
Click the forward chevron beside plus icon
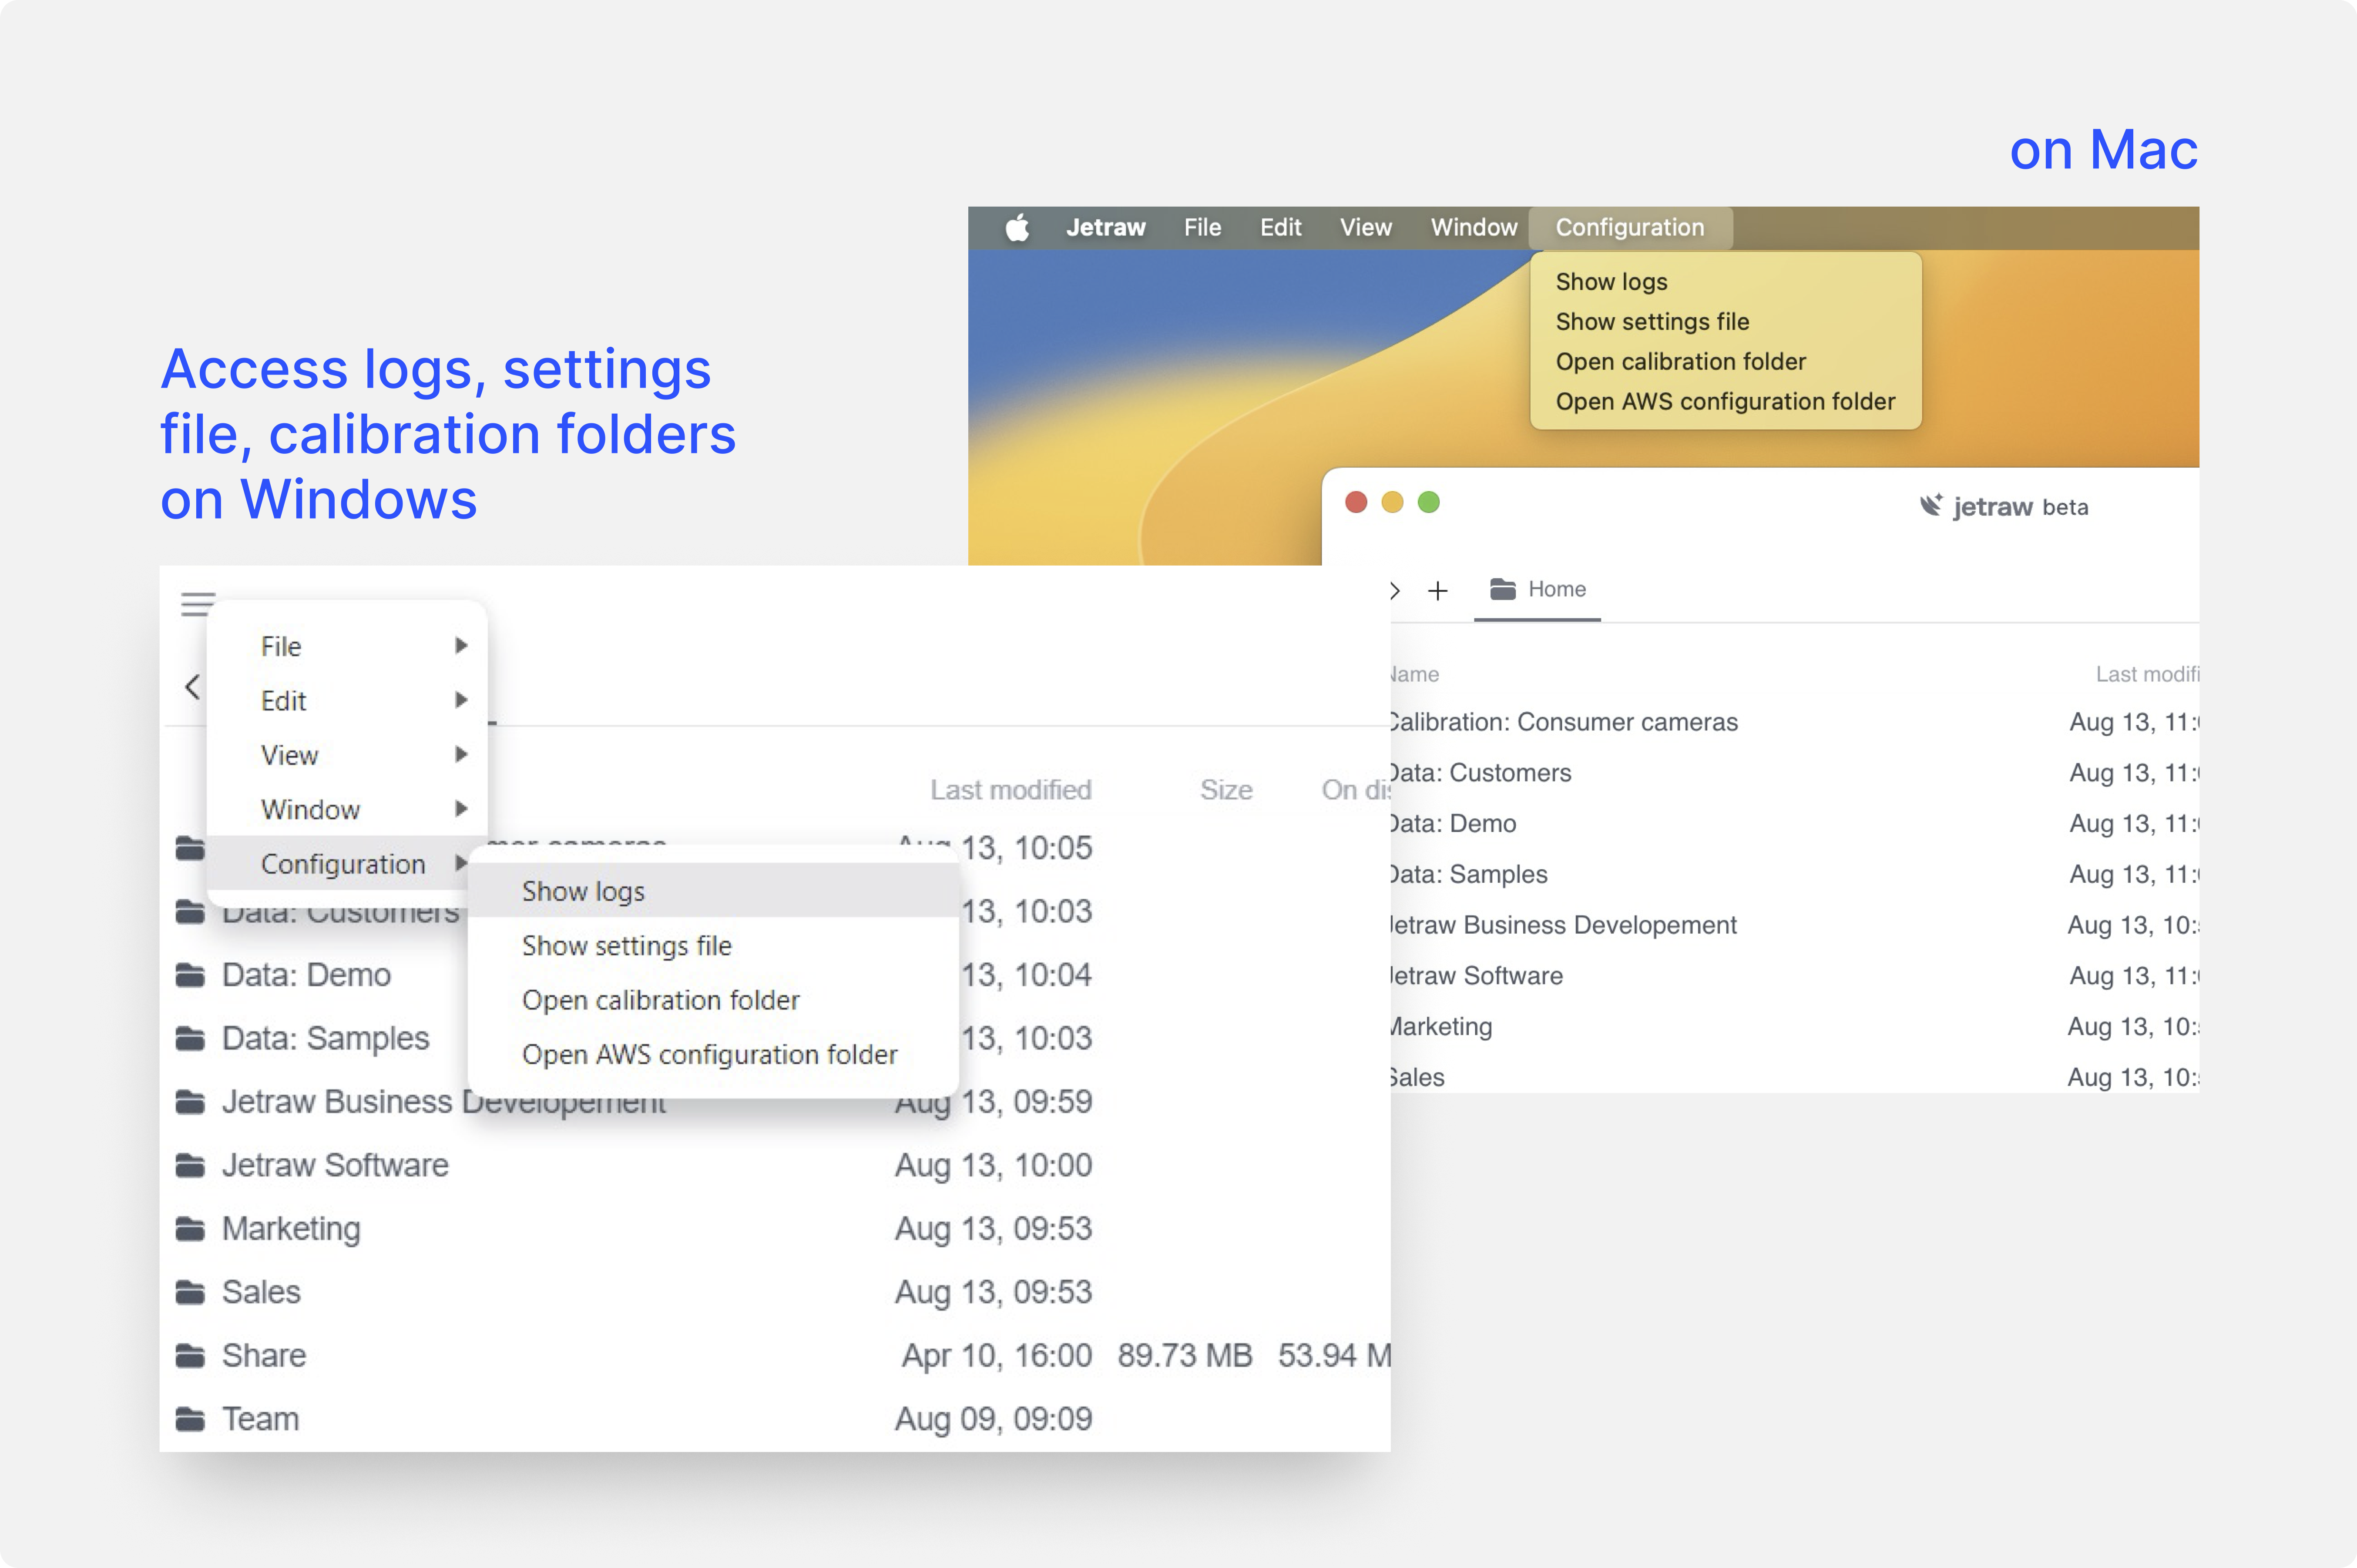[x=1395, y=591]
